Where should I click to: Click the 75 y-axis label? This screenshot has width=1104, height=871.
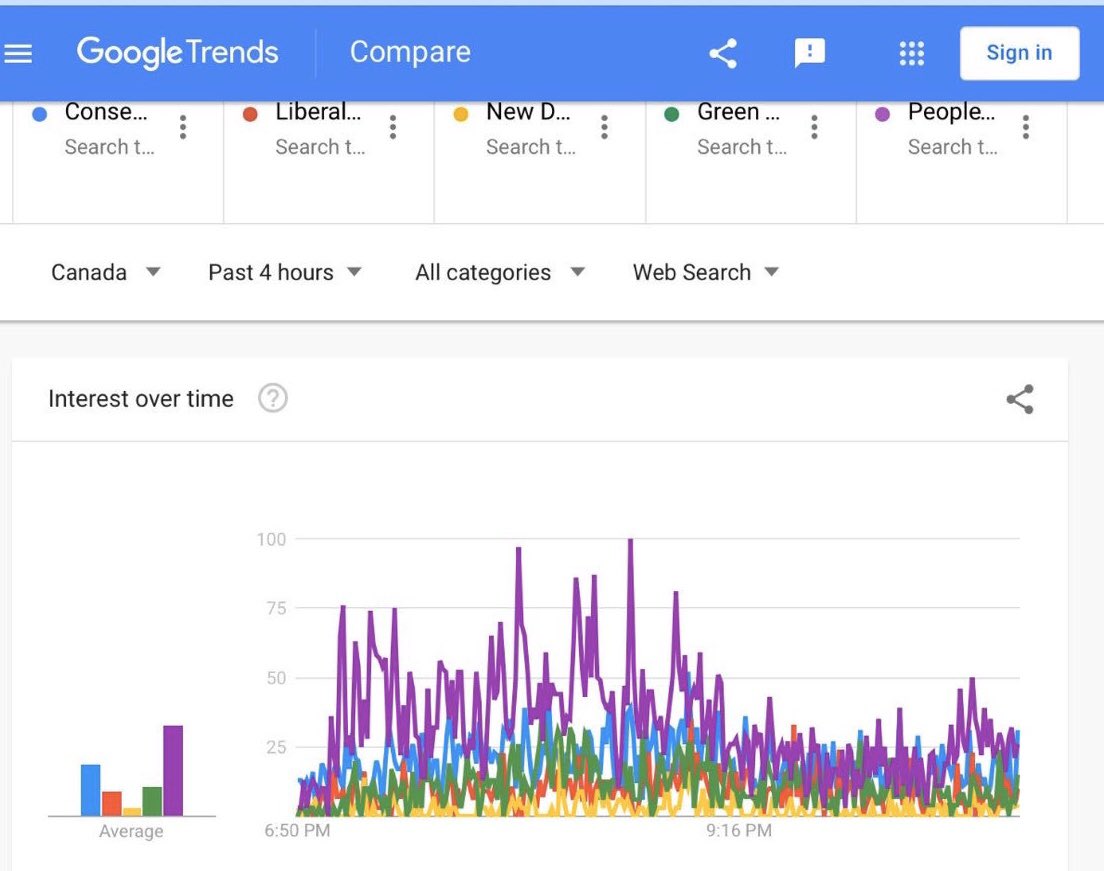click(276, 608)
